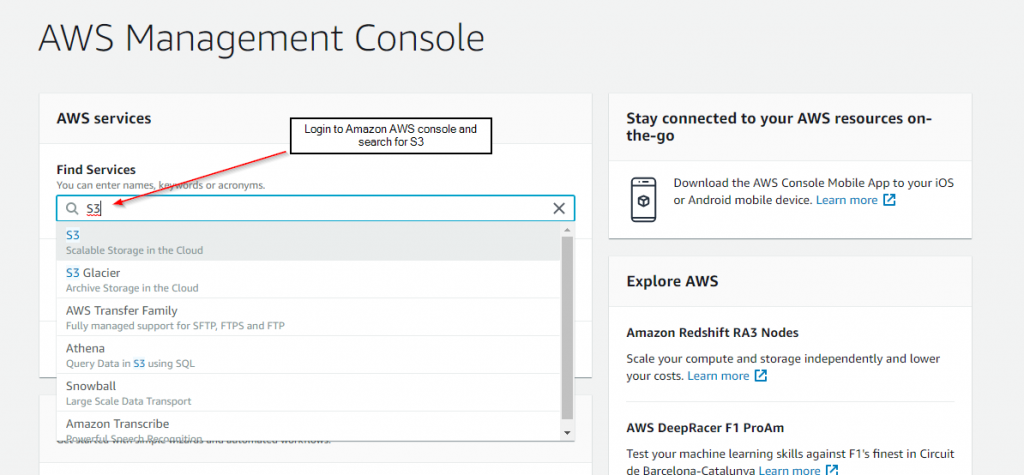The image size is (1024, 475).
Task: Open Learn more for Redshift RA3 Nodes
Action: [x=718, y=376]
